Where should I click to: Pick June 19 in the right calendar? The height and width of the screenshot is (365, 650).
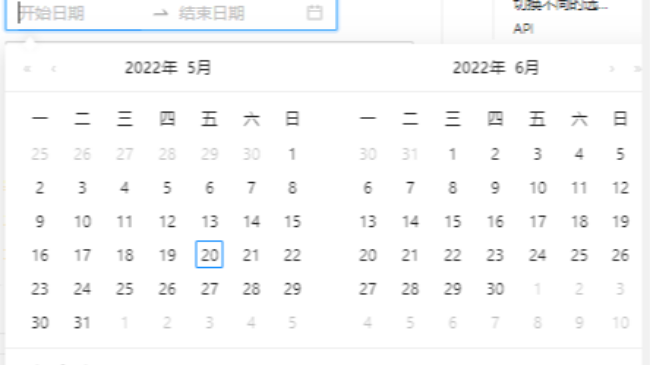(x=620, y=221)
